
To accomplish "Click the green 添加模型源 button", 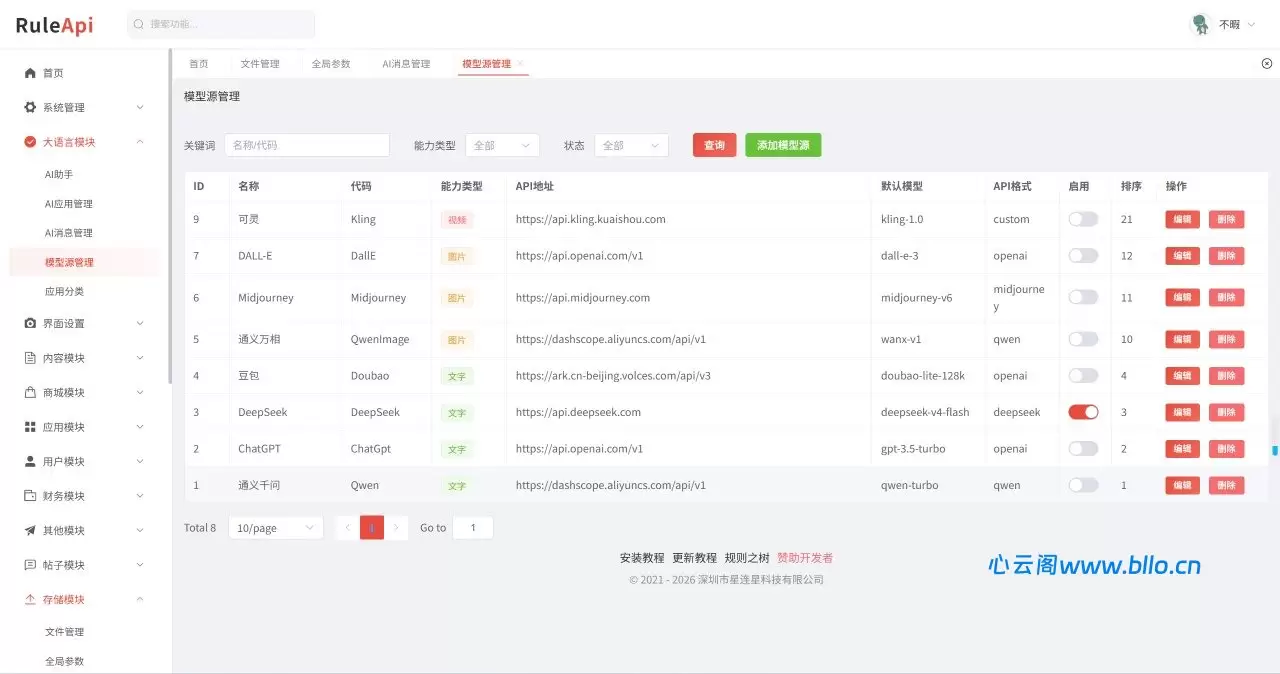I will pos(783,145).
